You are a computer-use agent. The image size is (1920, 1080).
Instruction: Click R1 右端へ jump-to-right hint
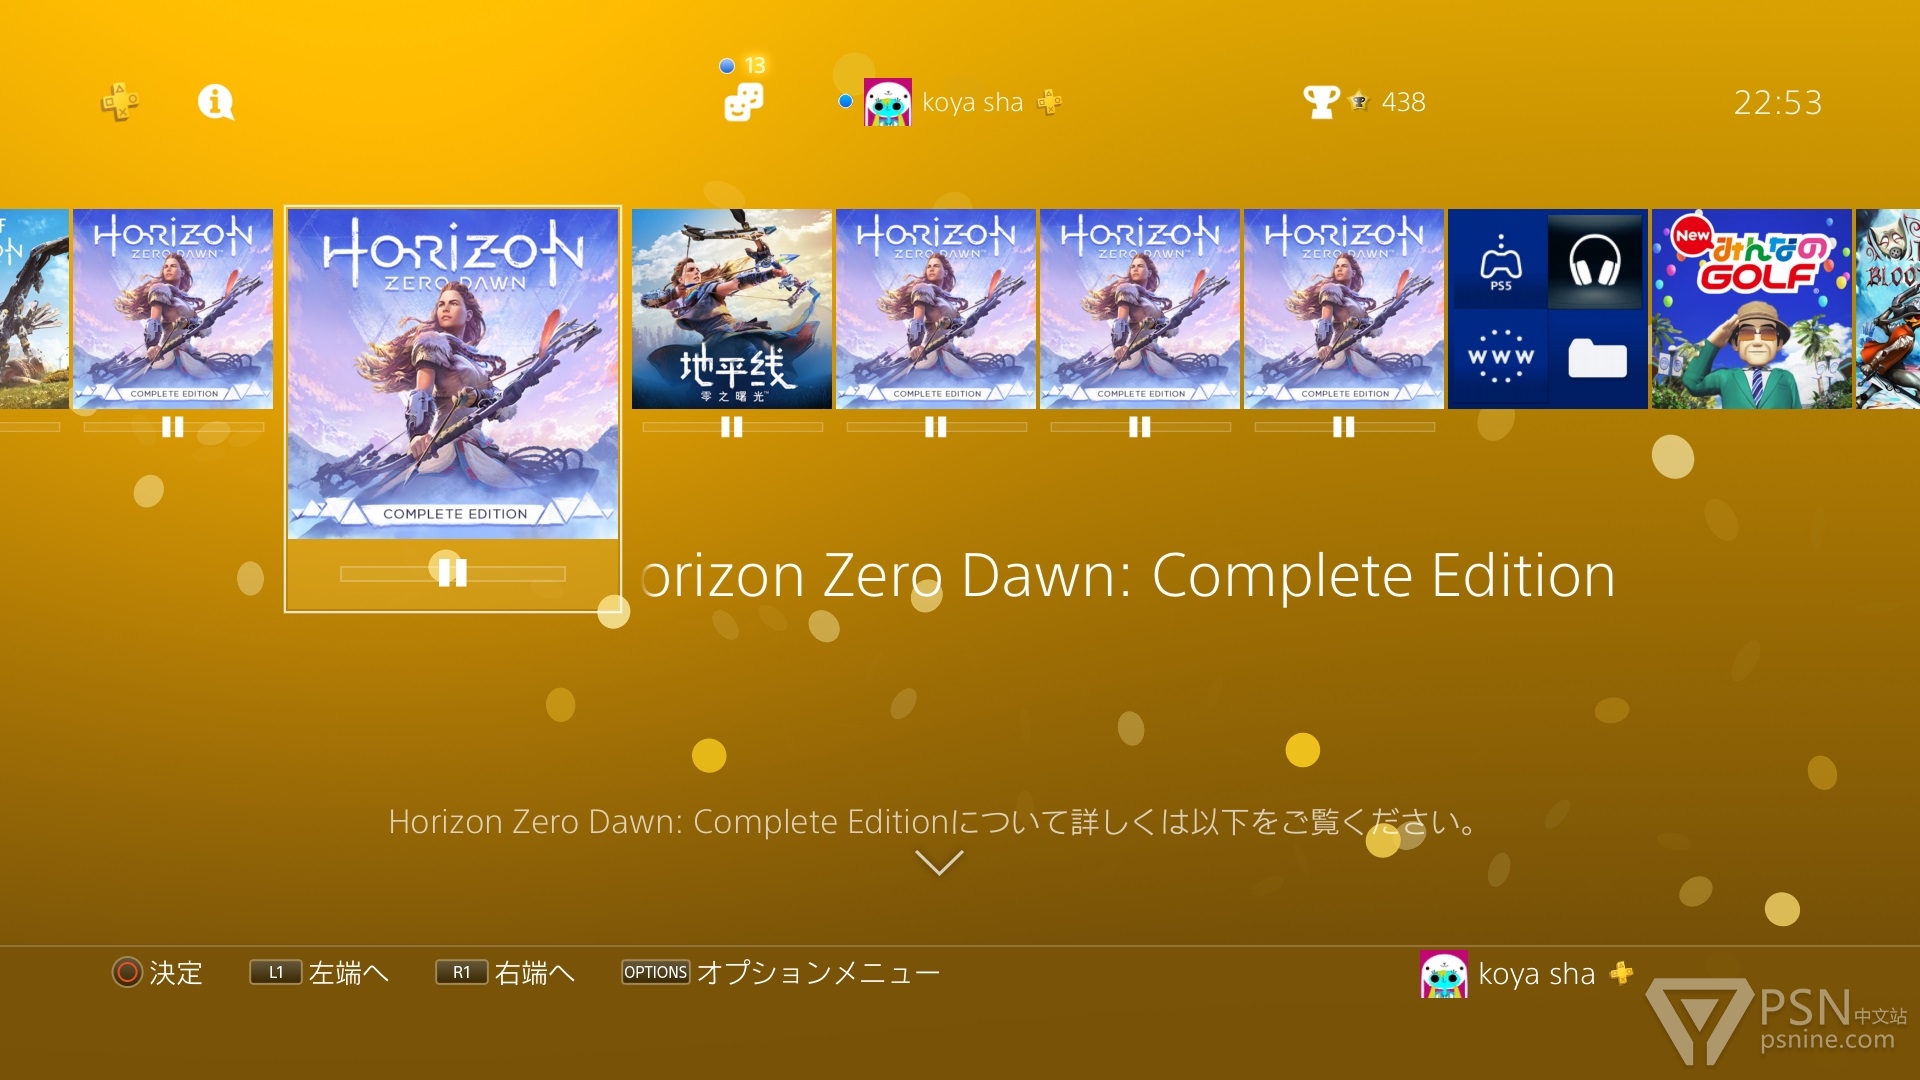[505, 972]
